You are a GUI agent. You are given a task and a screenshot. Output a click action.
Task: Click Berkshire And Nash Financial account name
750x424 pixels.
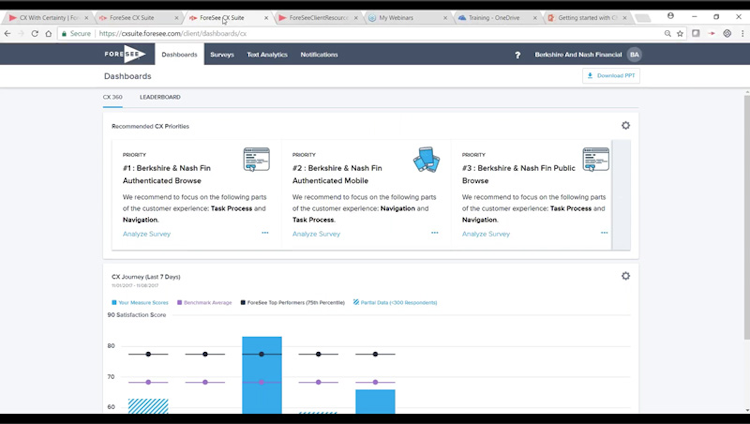tap(578, 55)
